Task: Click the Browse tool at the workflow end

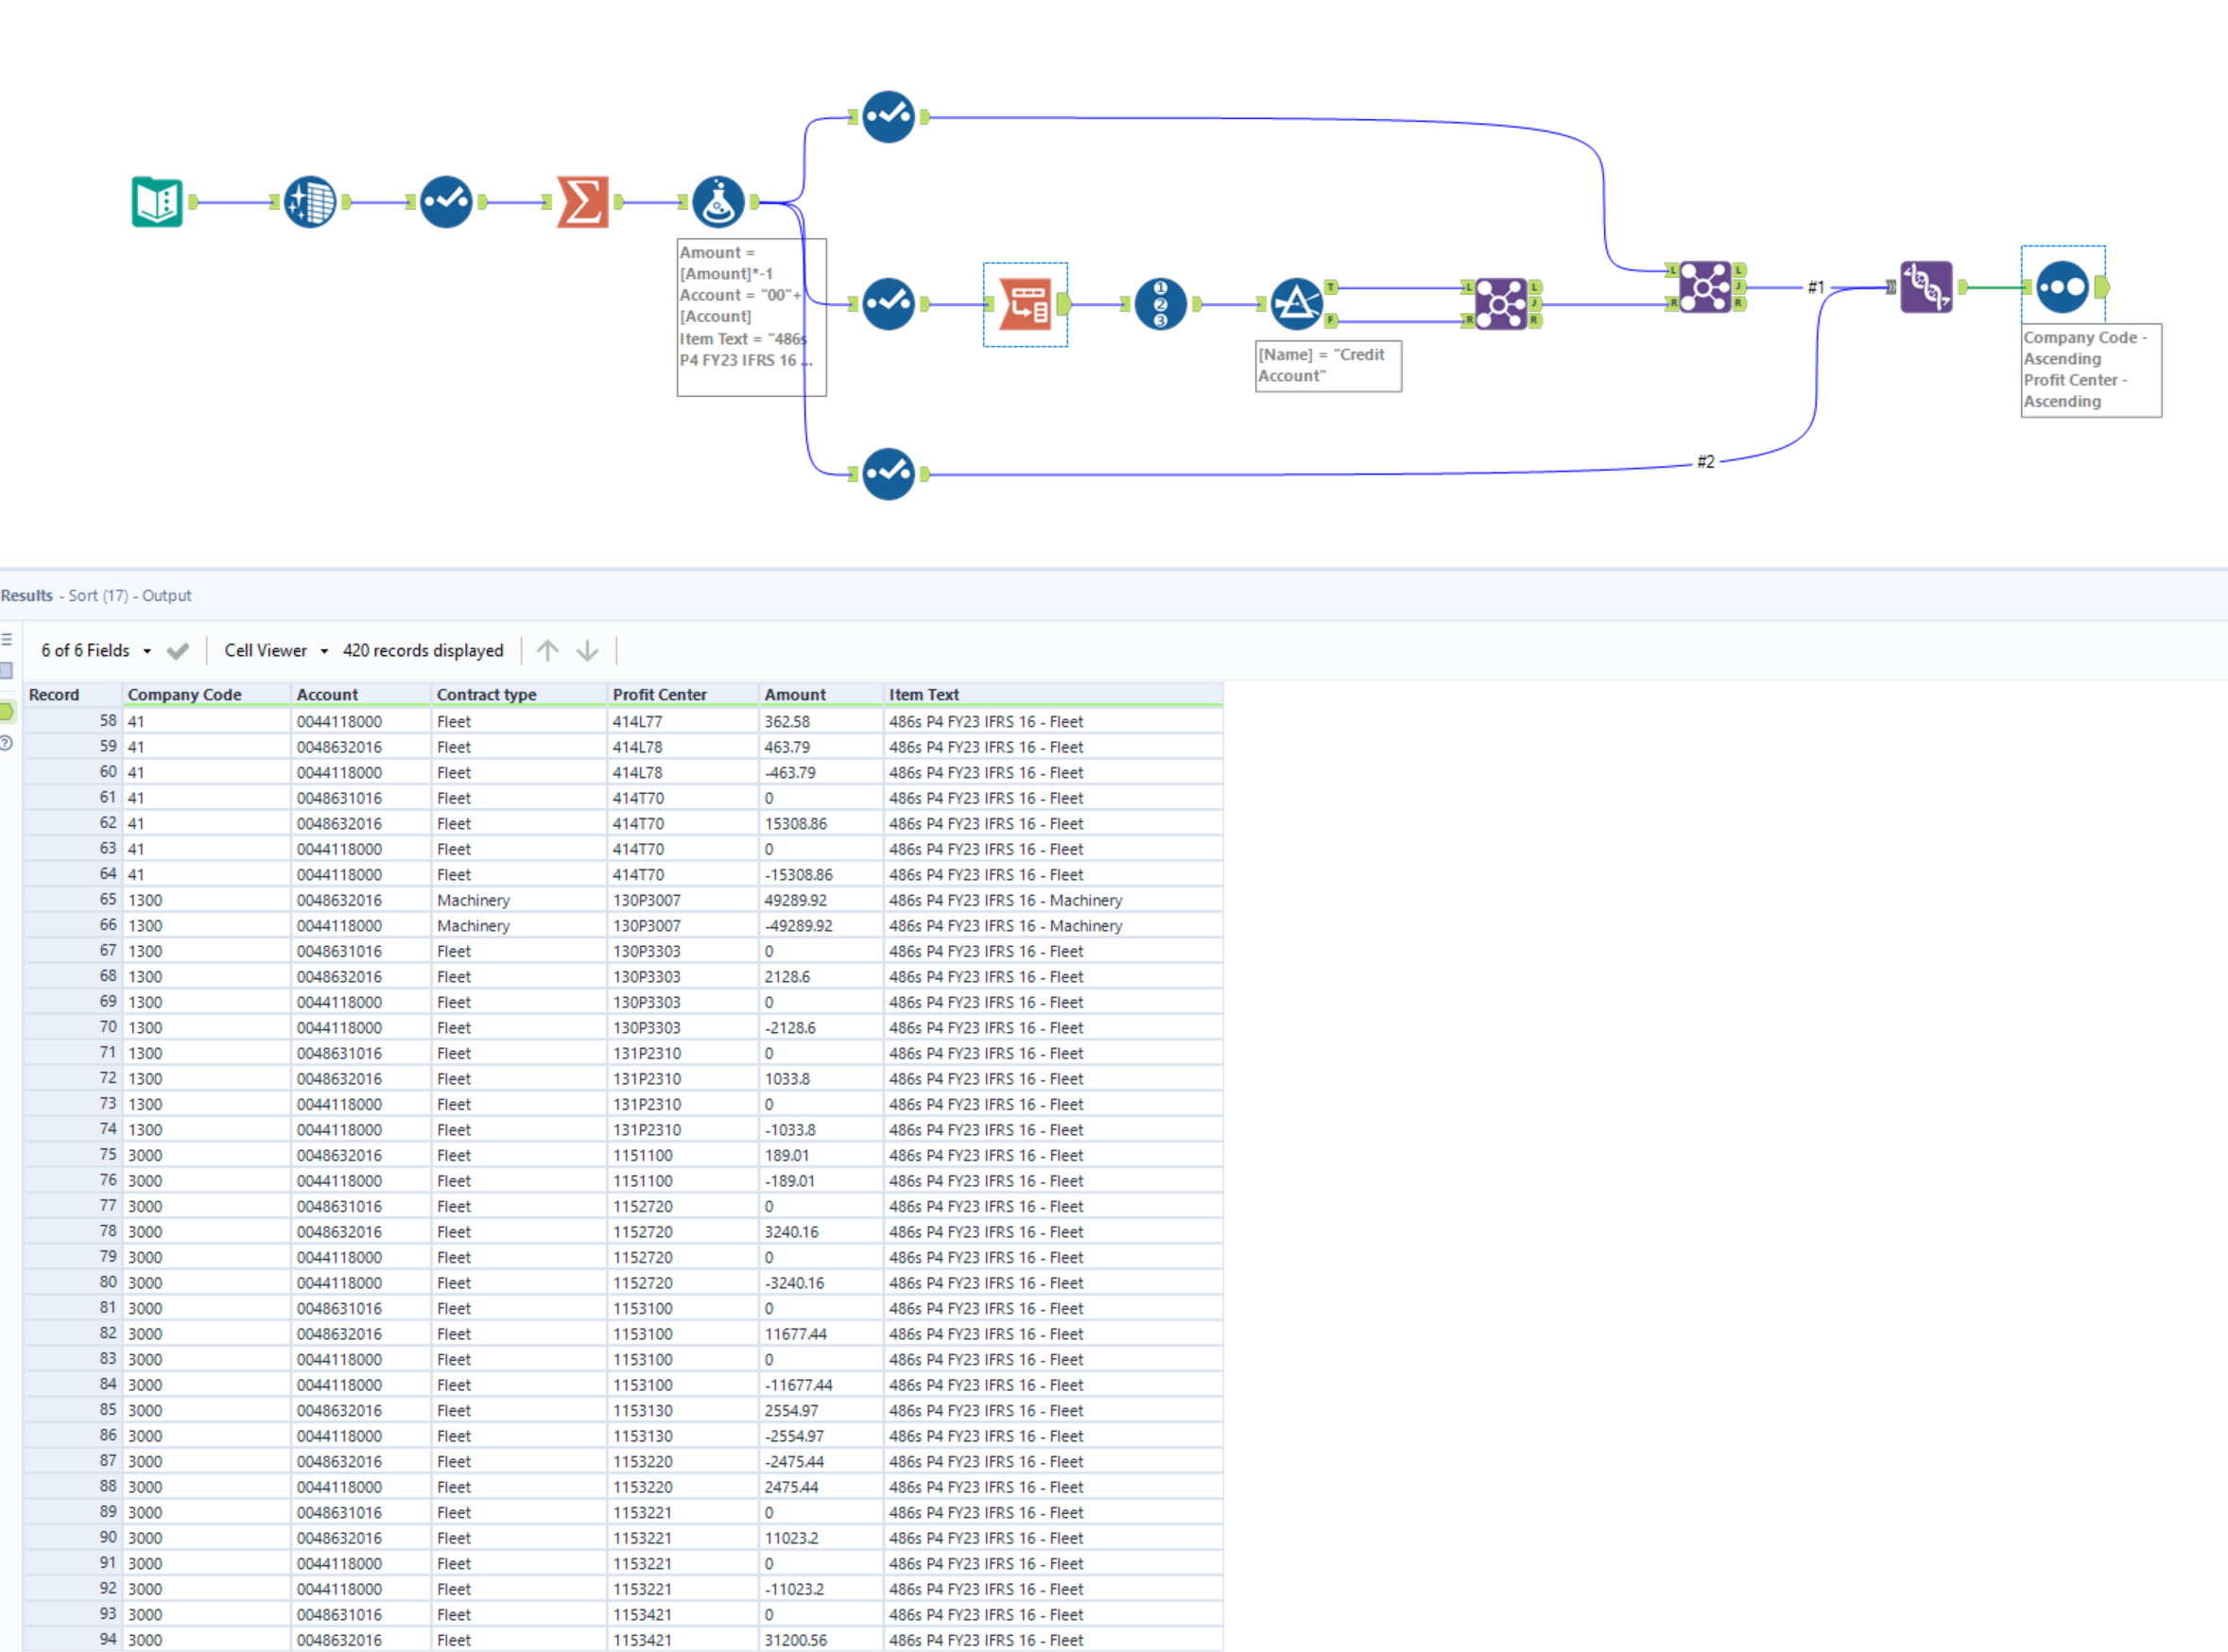Action: coord(2063,288)
